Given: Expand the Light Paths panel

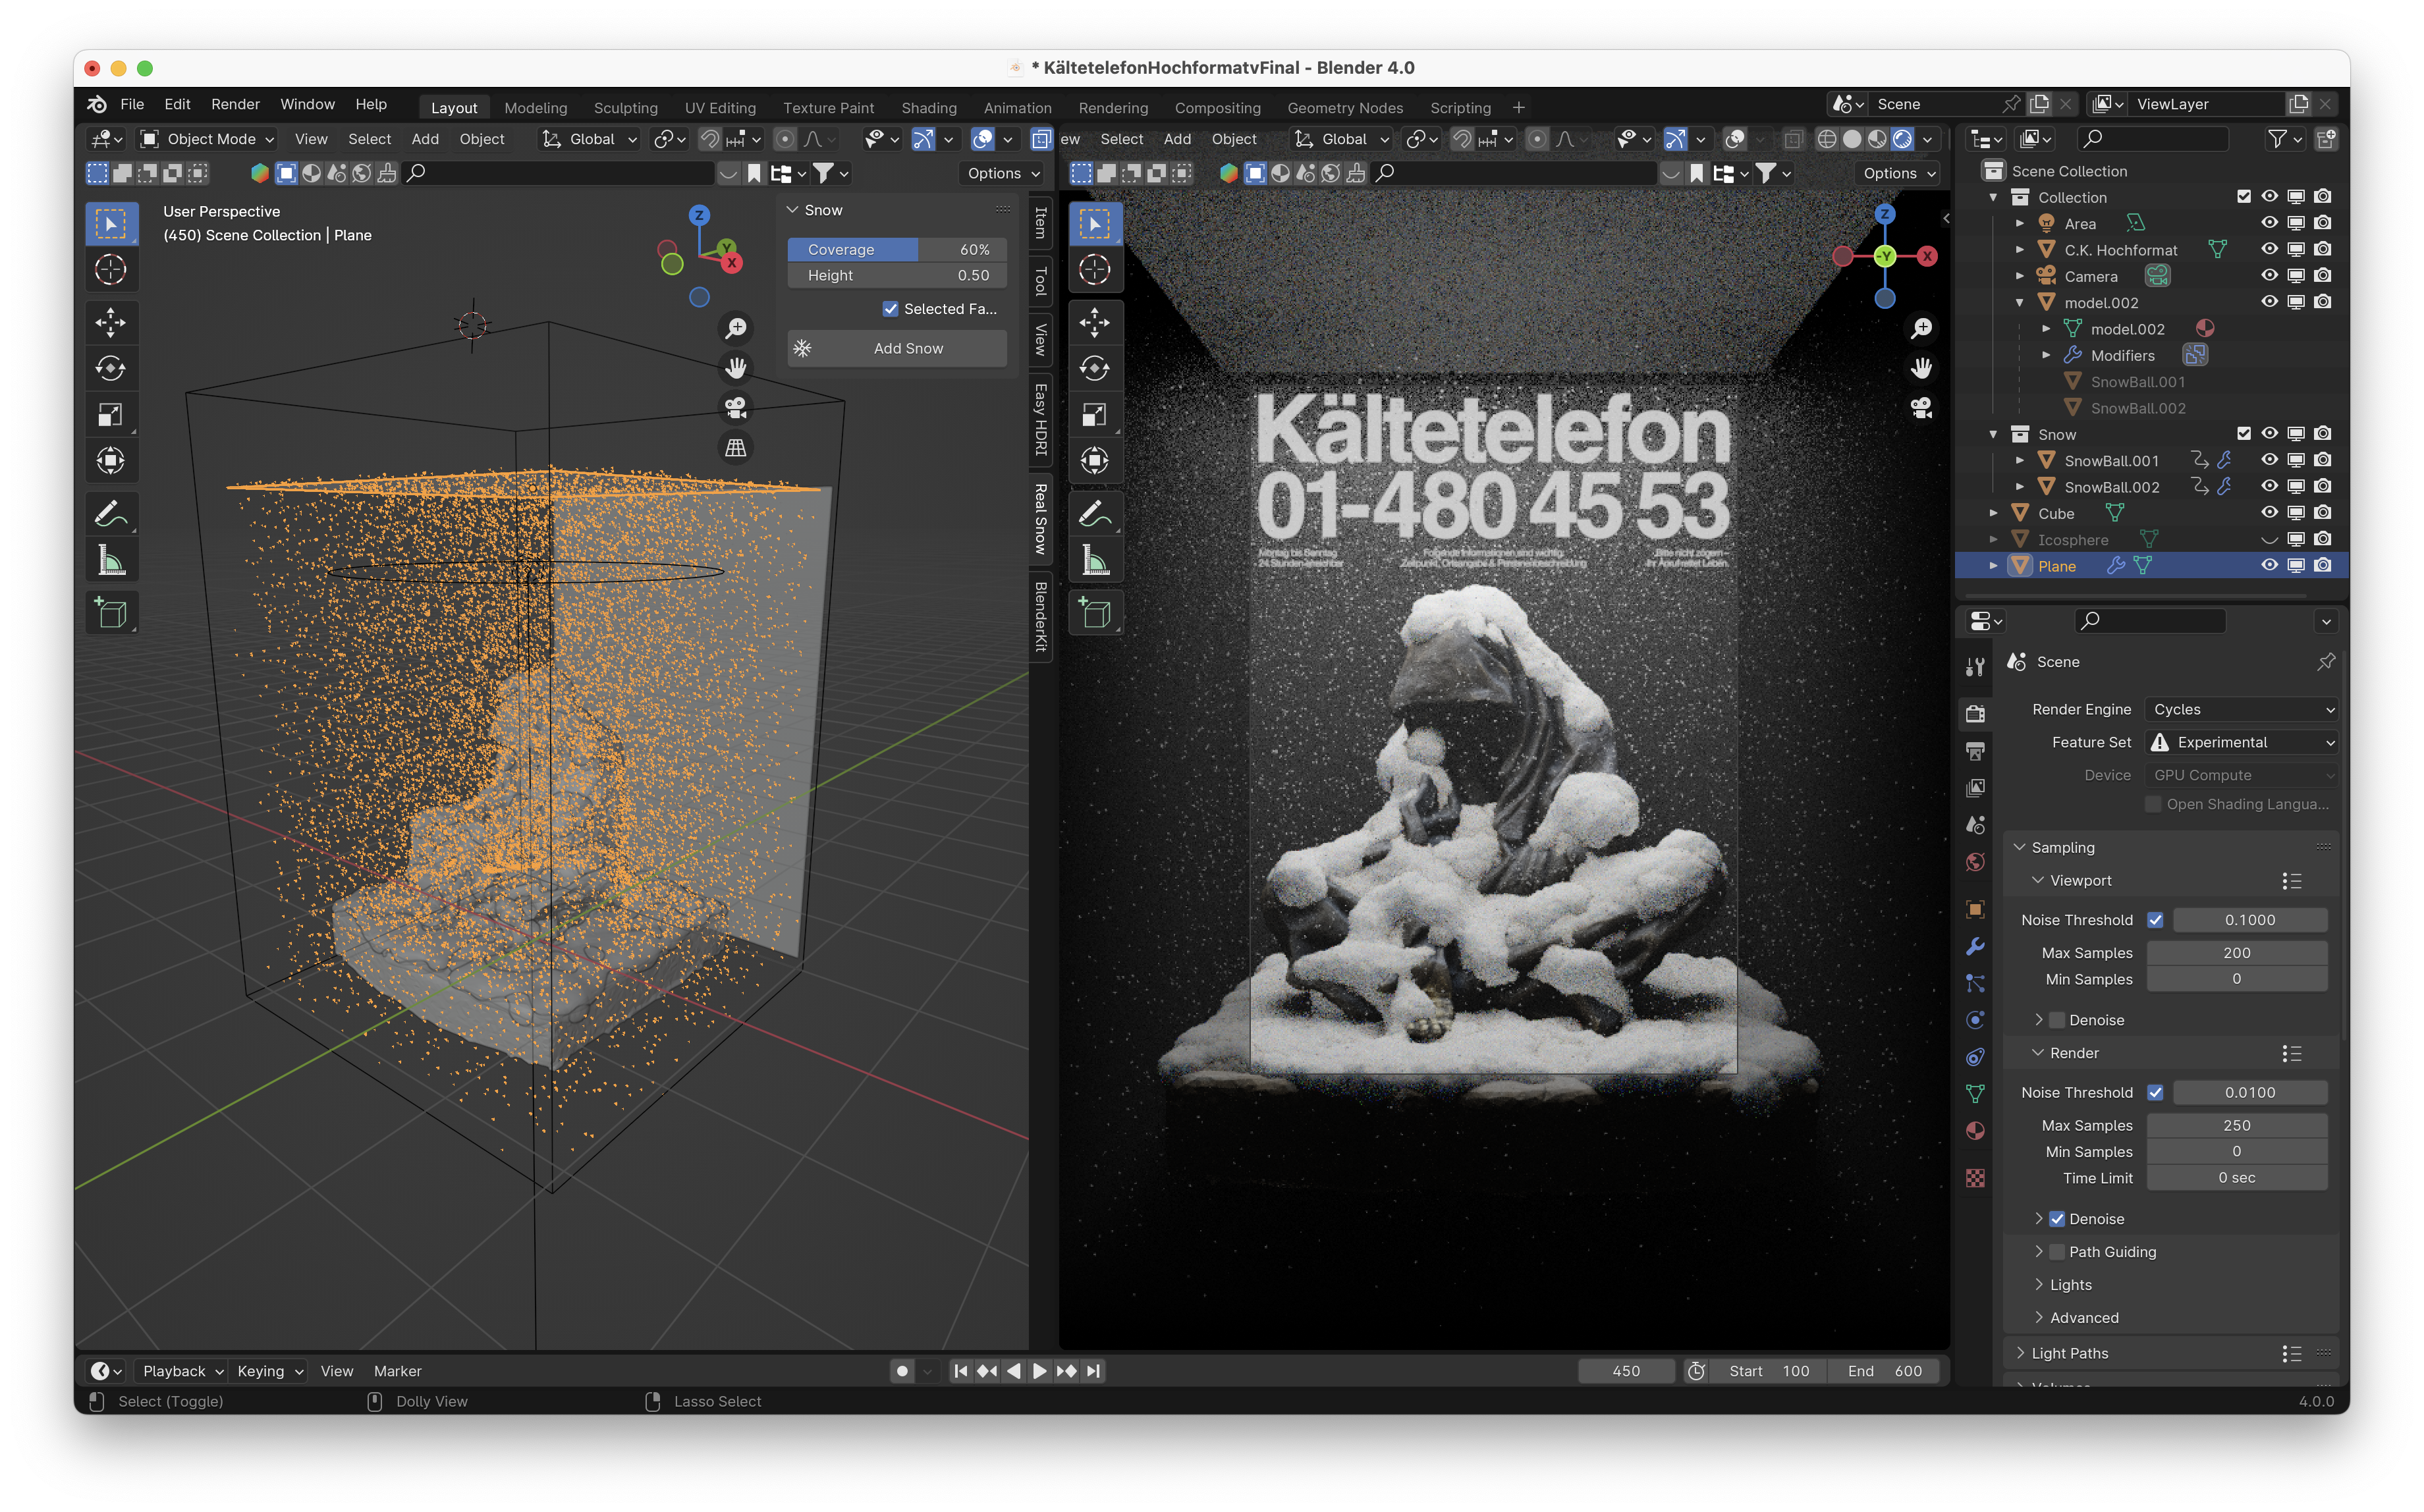Looking at the screenshot, I should (2069, 1353).
